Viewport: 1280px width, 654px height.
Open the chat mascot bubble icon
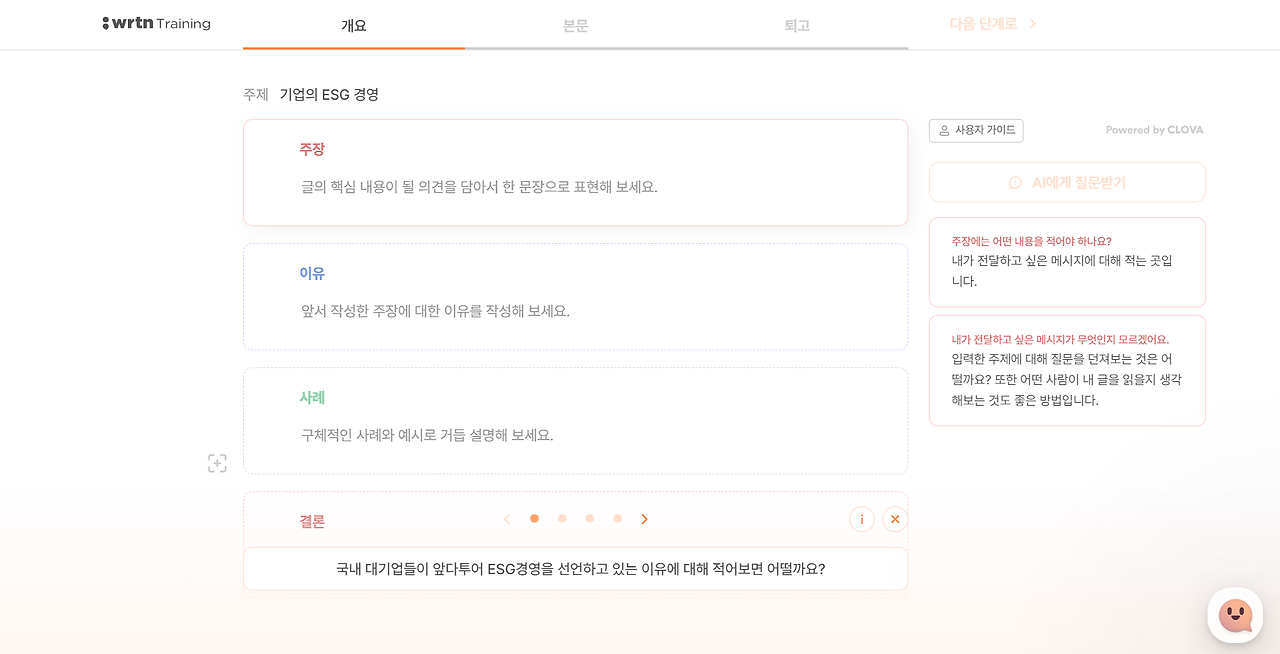[1235, 615]
